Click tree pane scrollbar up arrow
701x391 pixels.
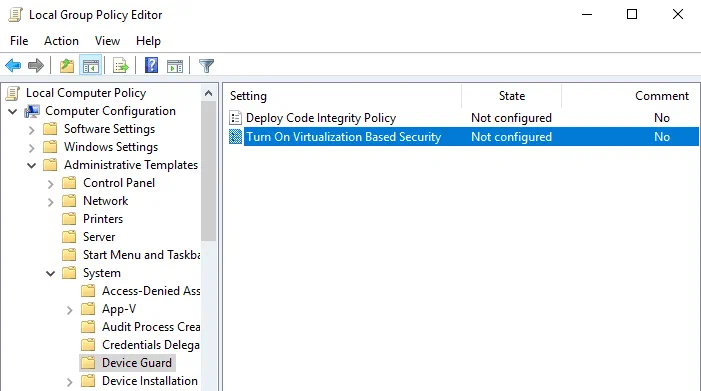tap(208, 93)
